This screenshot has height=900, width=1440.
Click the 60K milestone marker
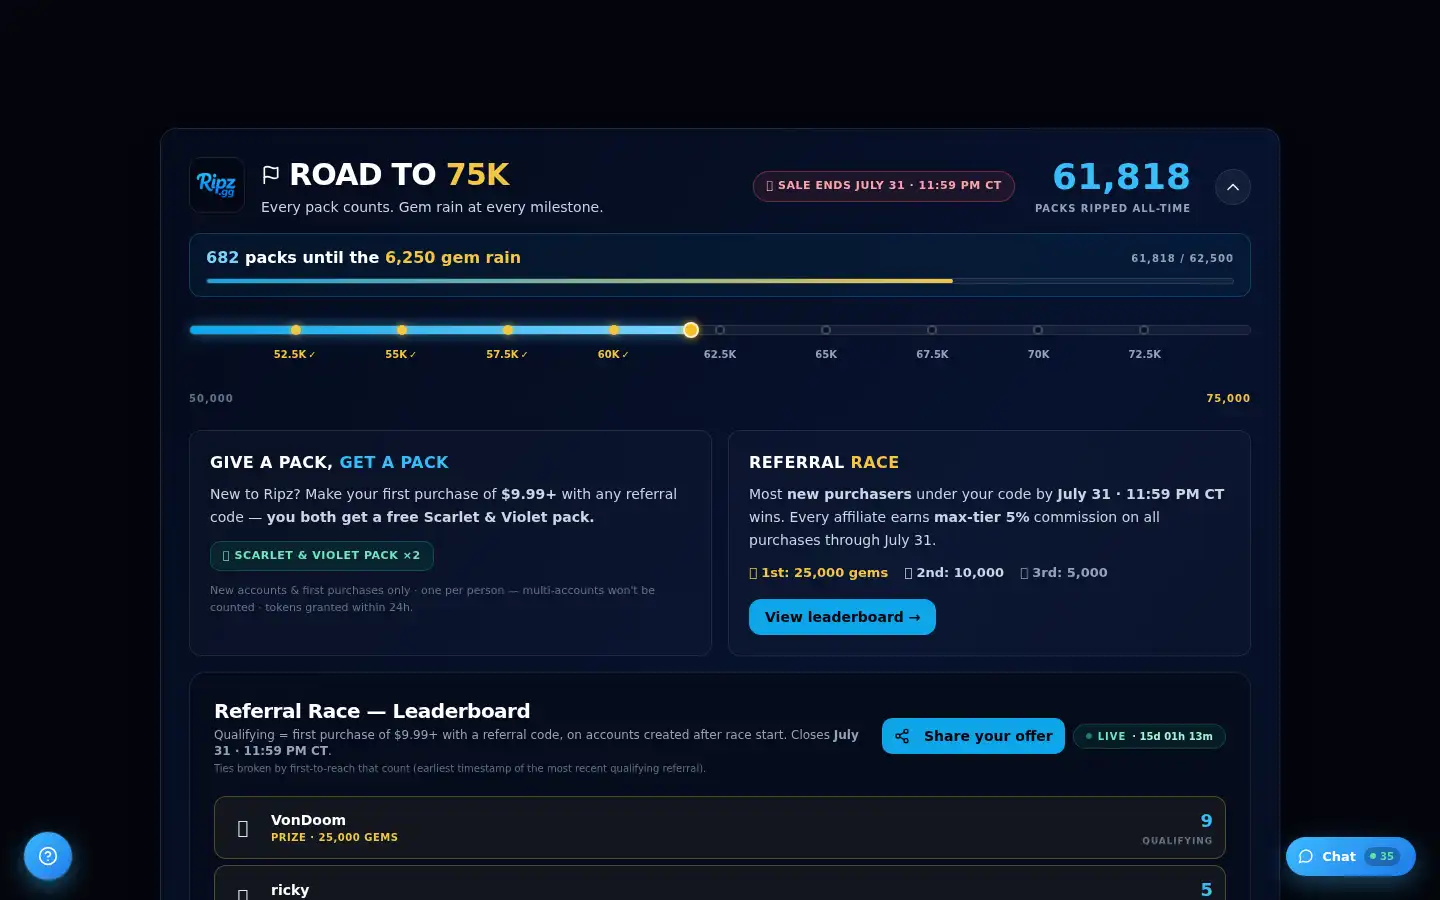click(614, 330)
